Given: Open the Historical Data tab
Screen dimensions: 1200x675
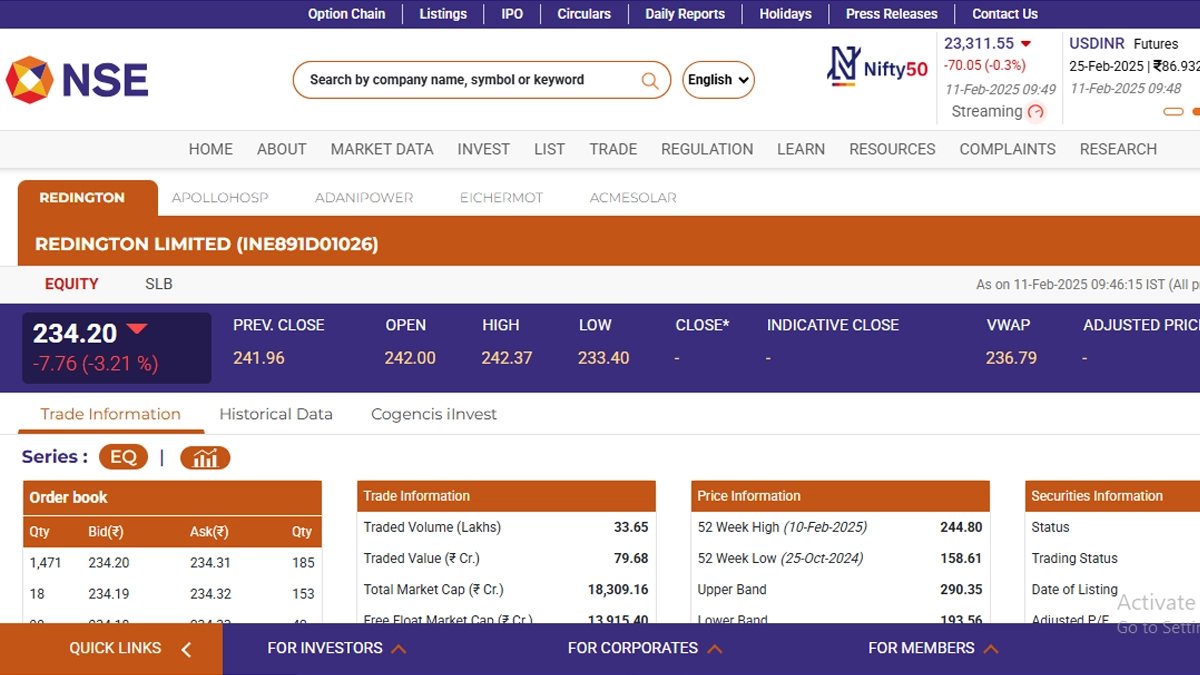Looking at the screenshot, I should [276, 414].
